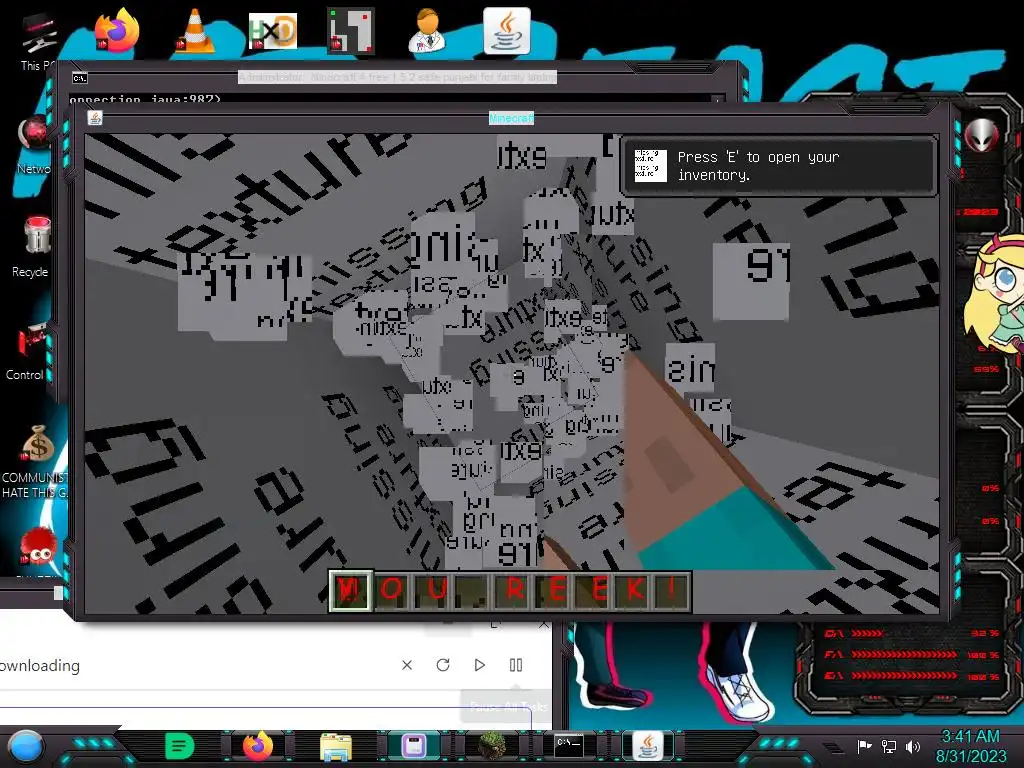Pause all download tasks with the pause icon
Screen dimensions: 1024x768
516,665
